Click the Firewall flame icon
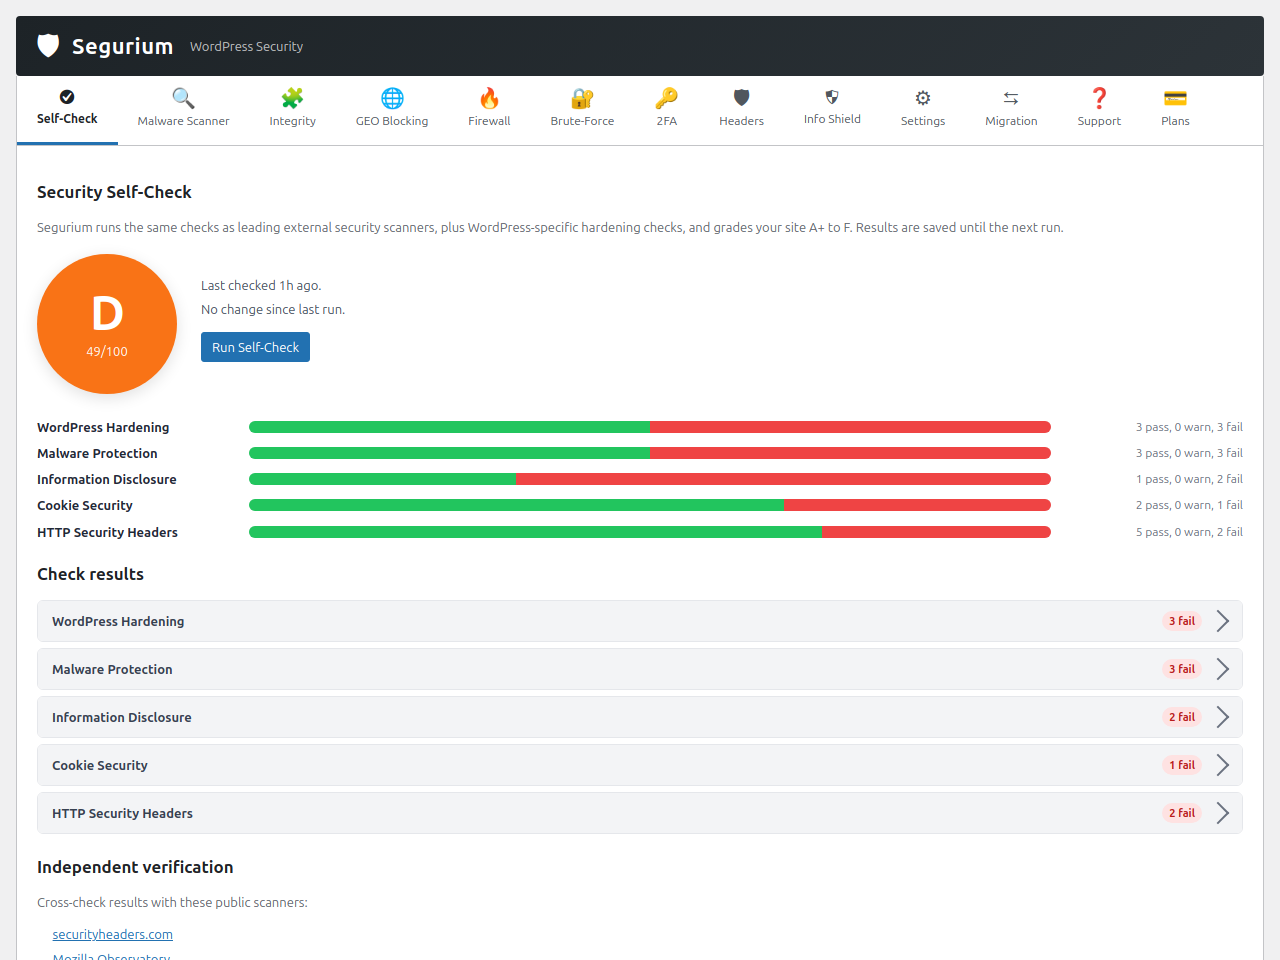The width and height of the screenshot is (1280, 960). (489, 98)
